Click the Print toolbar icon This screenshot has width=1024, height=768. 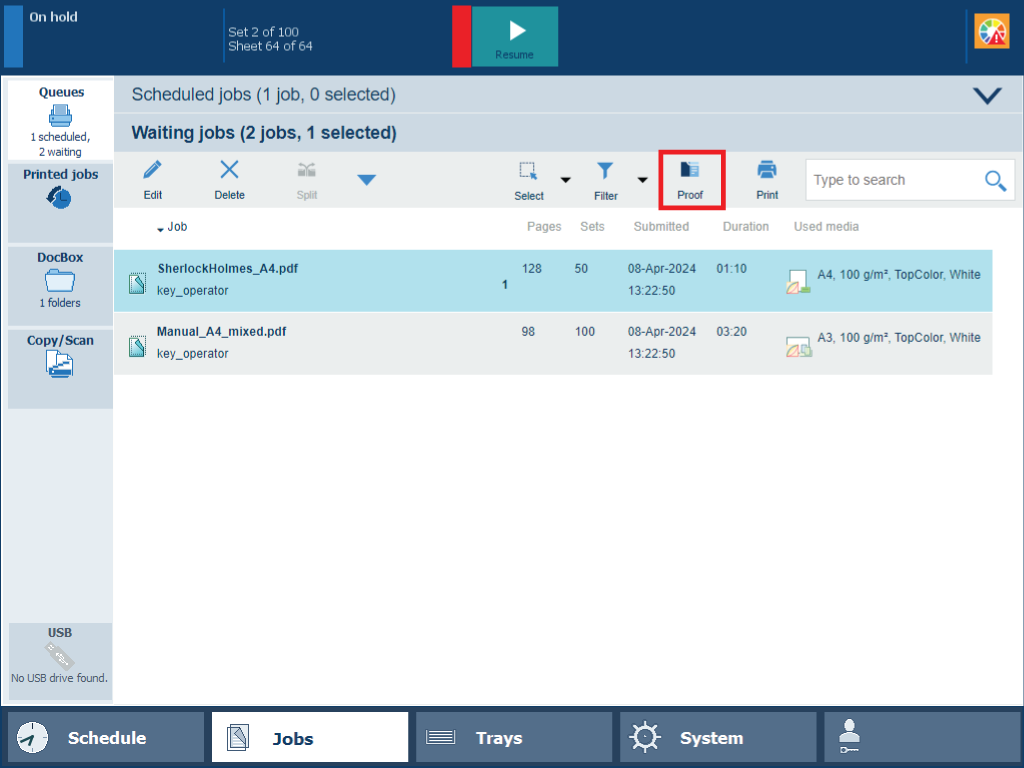[767, 179]
